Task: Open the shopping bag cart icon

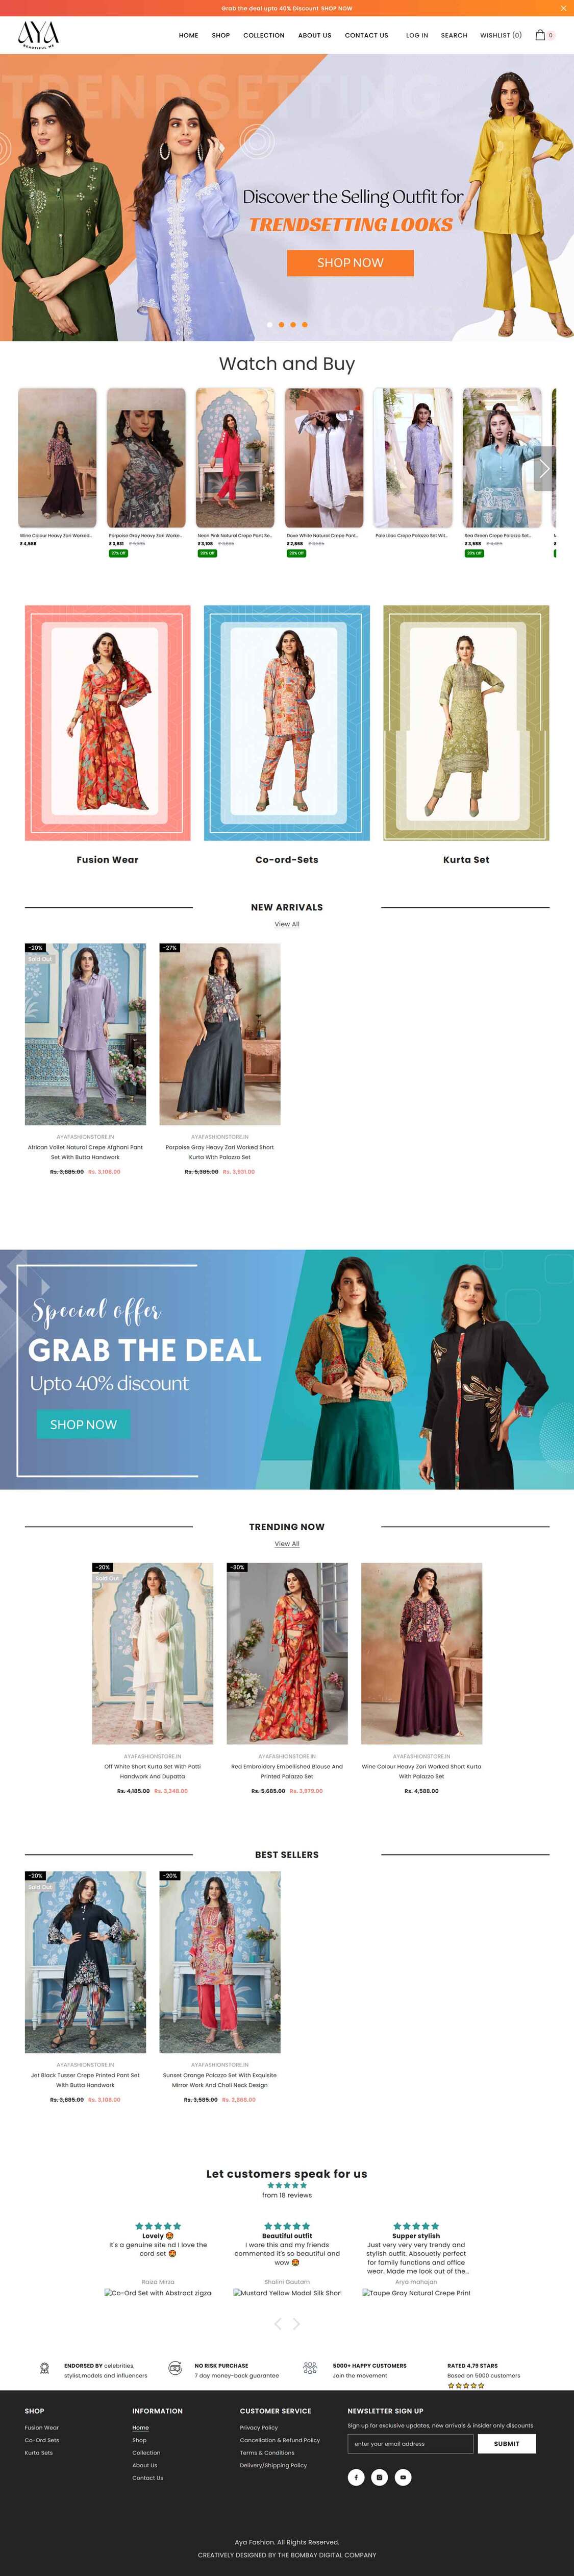Action: click(x=540, y=35)
